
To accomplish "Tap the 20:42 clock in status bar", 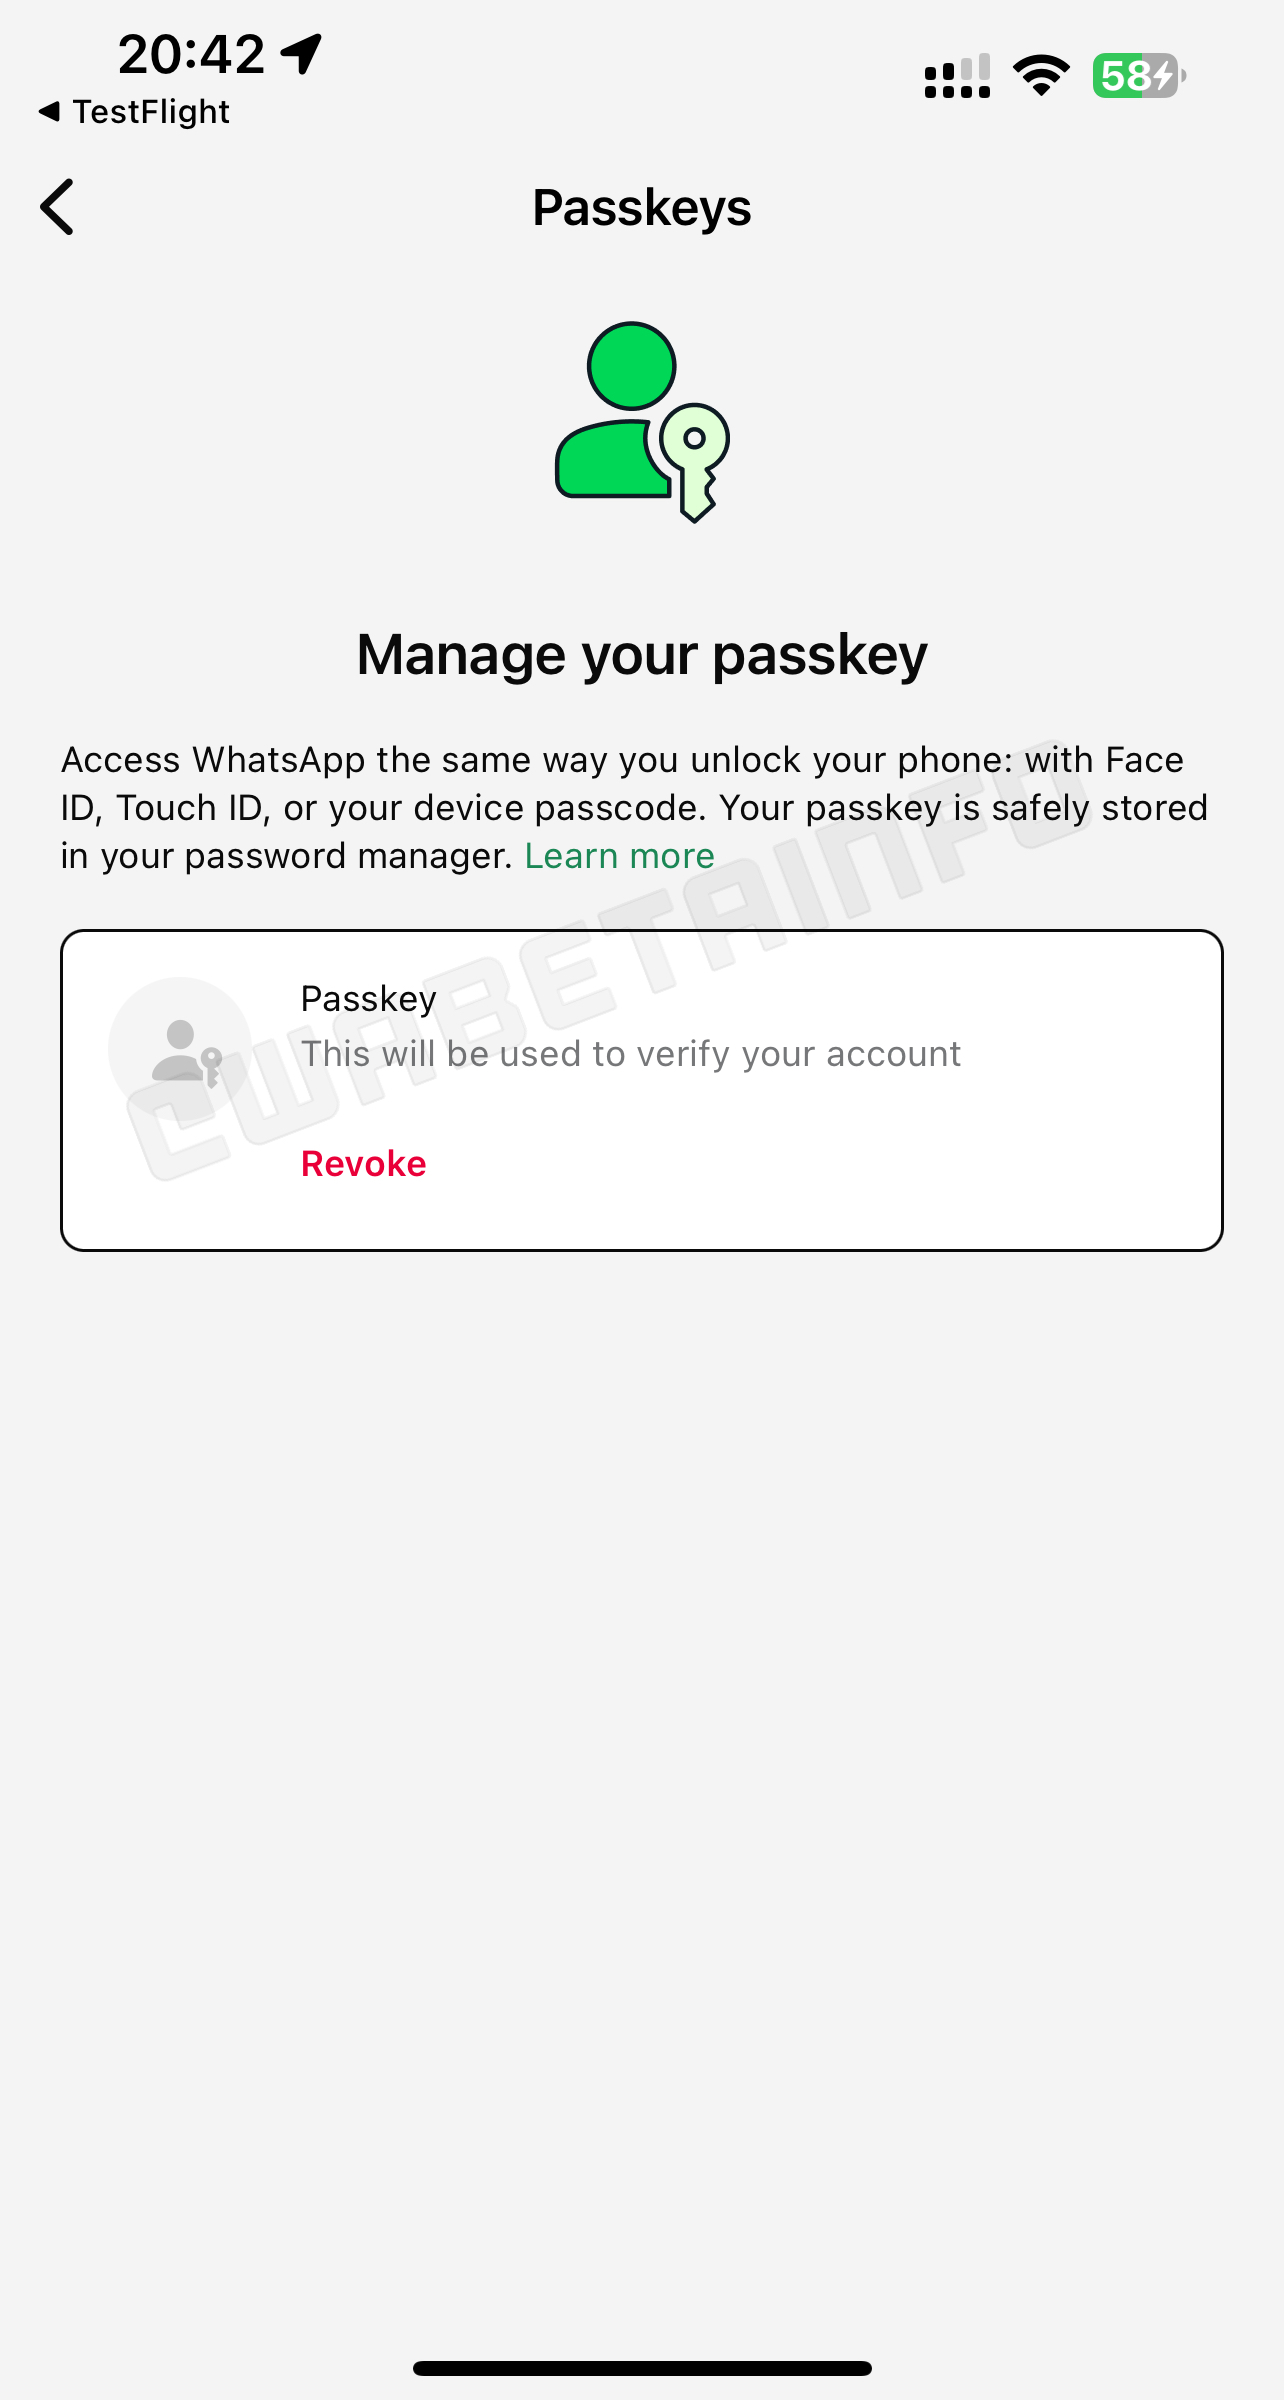I will coord(191,54).
